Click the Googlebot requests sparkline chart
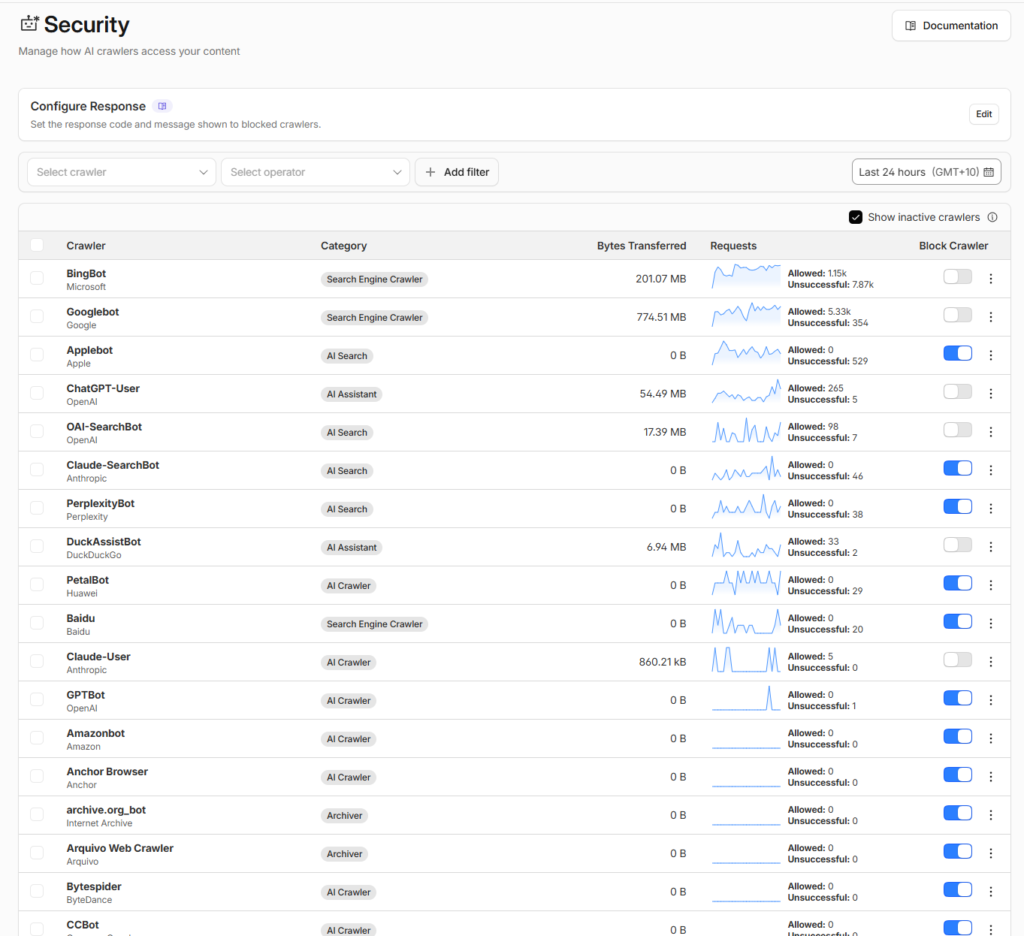Image resolution: width=1024 pixels, height=936 pixels. [x=746, y=315]
